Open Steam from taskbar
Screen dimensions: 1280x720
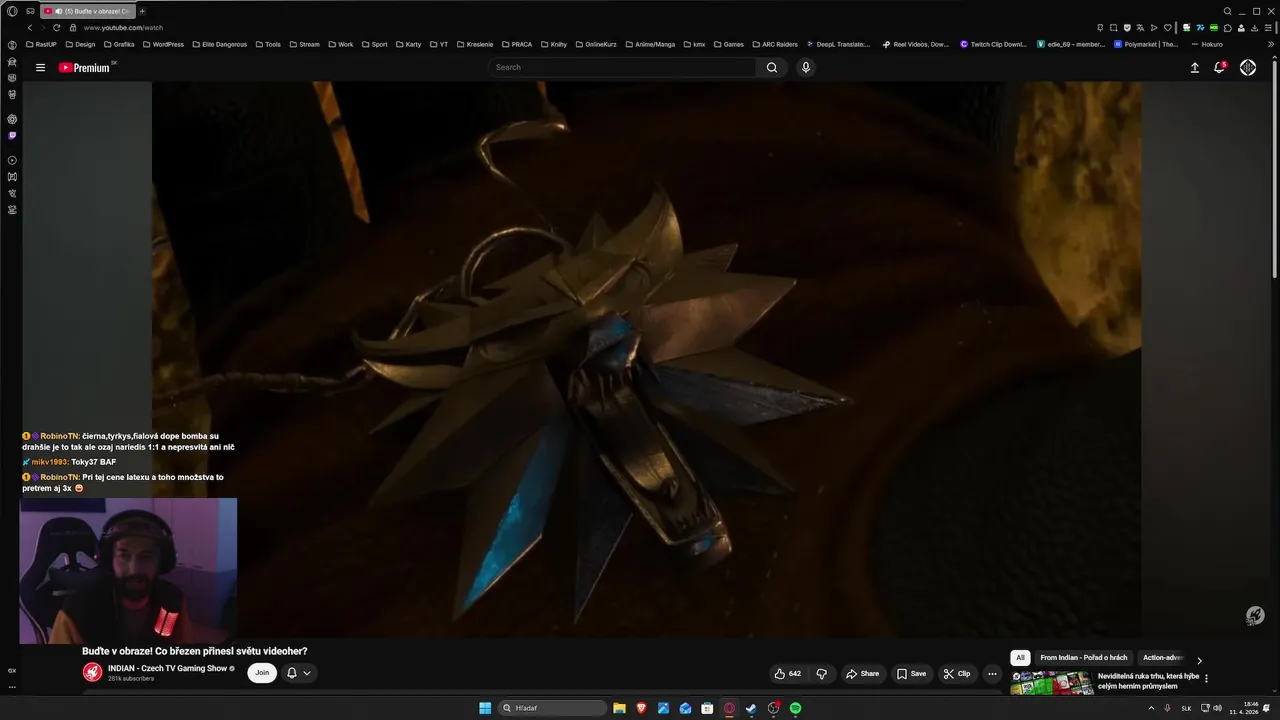point(751,708)
